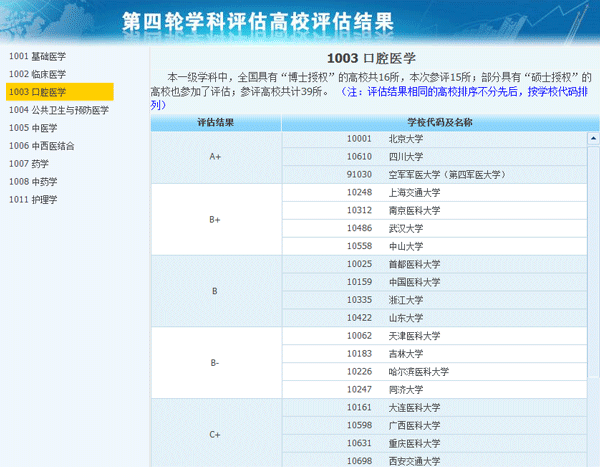Click the 评估结果 column header
The height and width of the screenshot is (468, 600).
pos(216,122)
